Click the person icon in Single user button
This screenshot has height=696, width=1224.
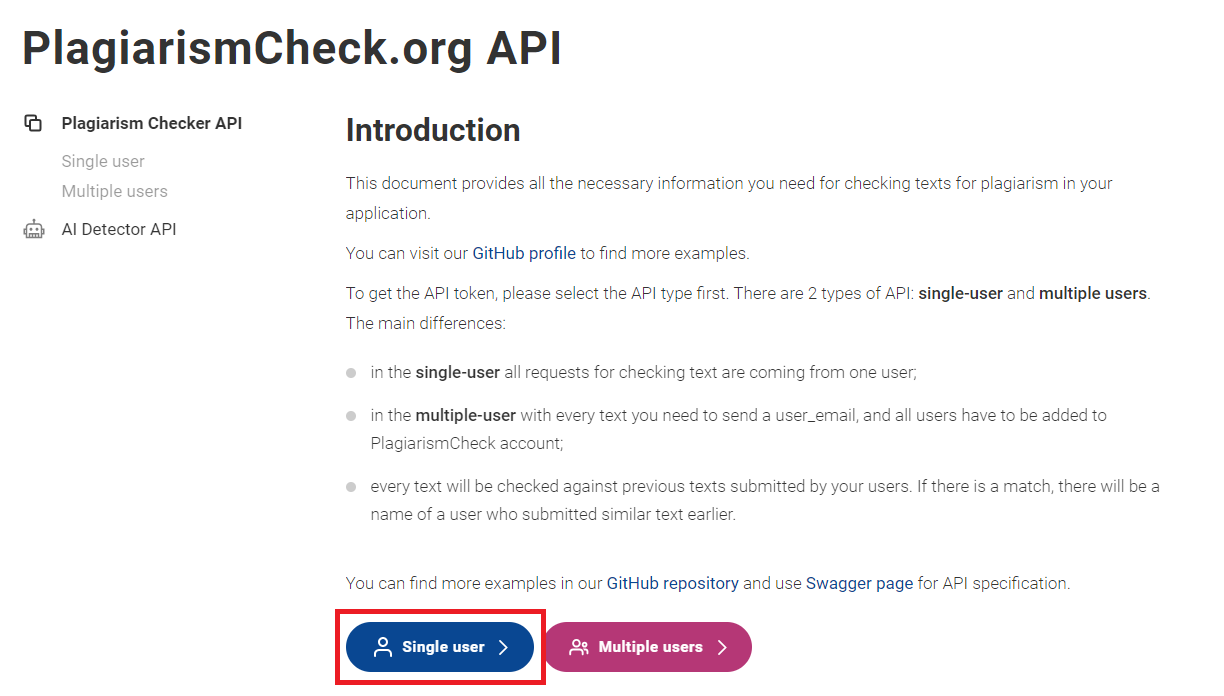383,647
